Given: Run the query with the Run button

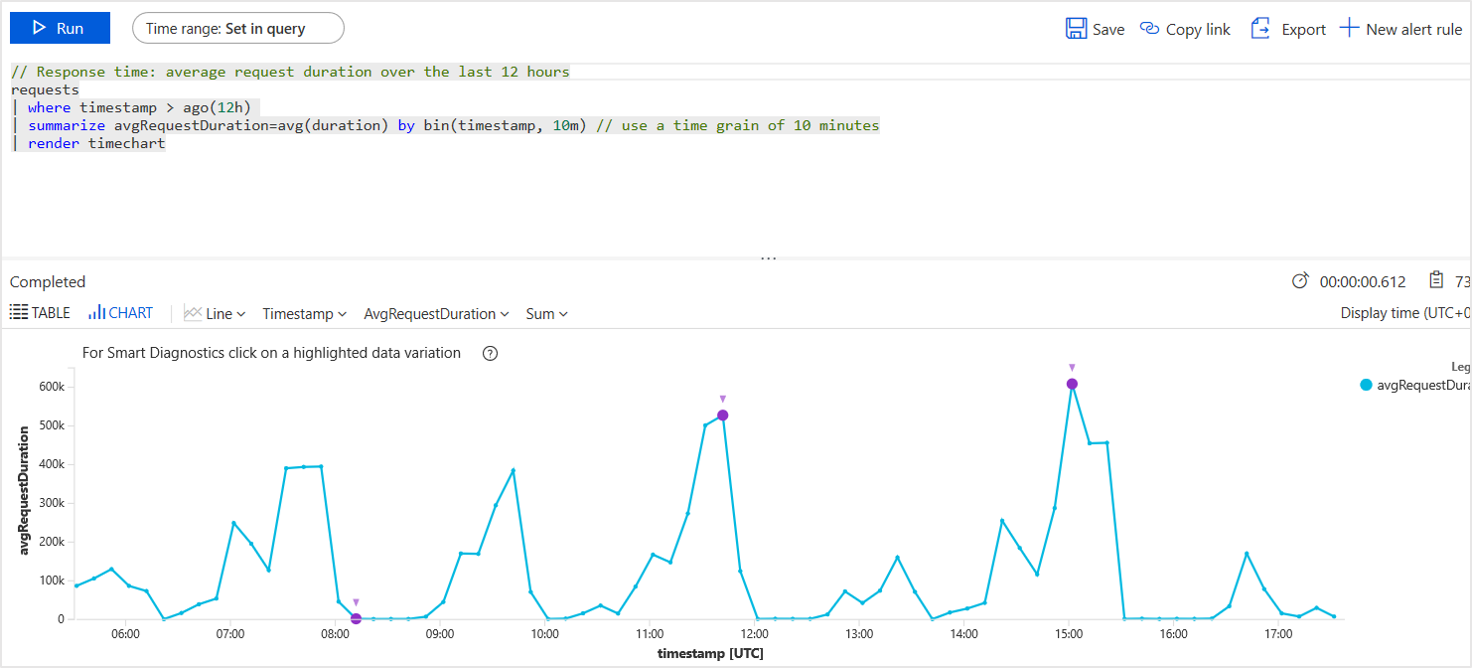Looking at the screenshot, I should point(60,28).
